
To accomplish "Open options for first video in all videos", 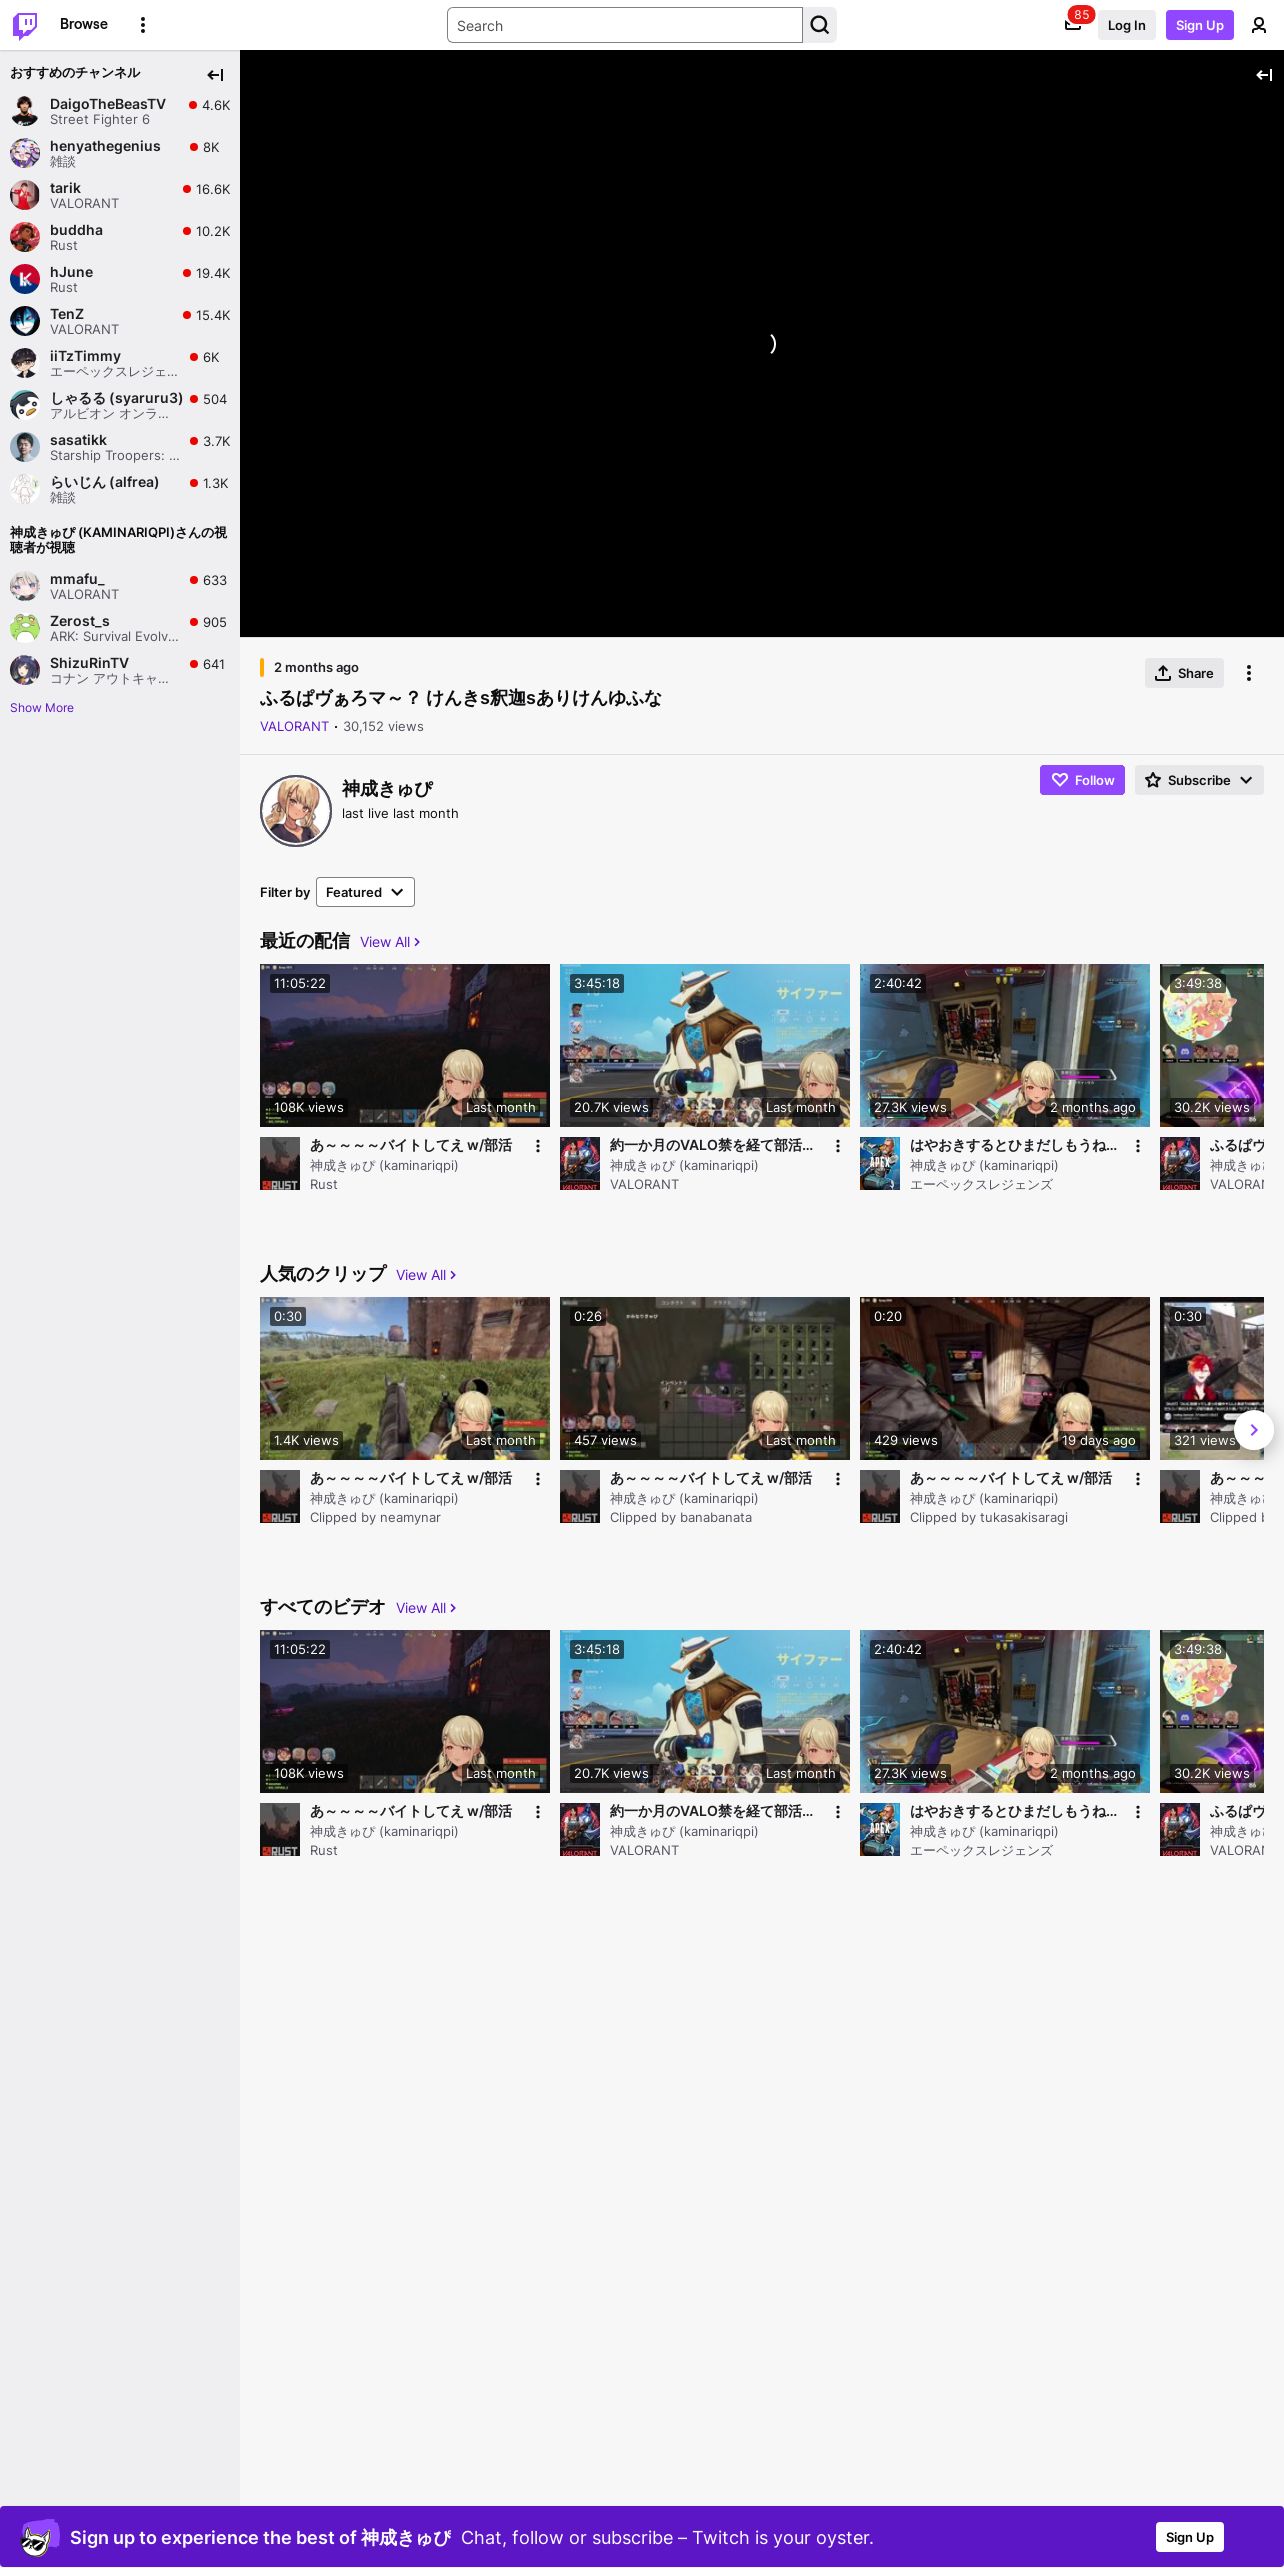I will click(537, 1812).
